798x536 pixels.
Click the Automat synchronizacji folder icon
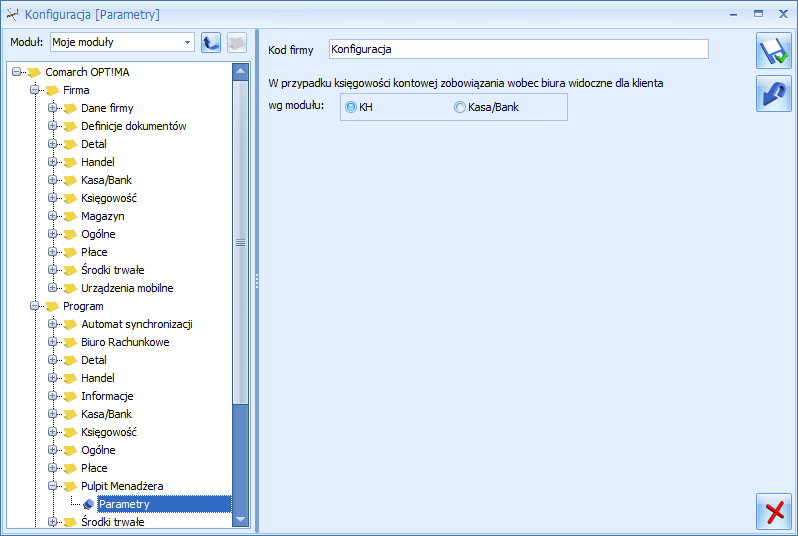(x=70, y=324)
